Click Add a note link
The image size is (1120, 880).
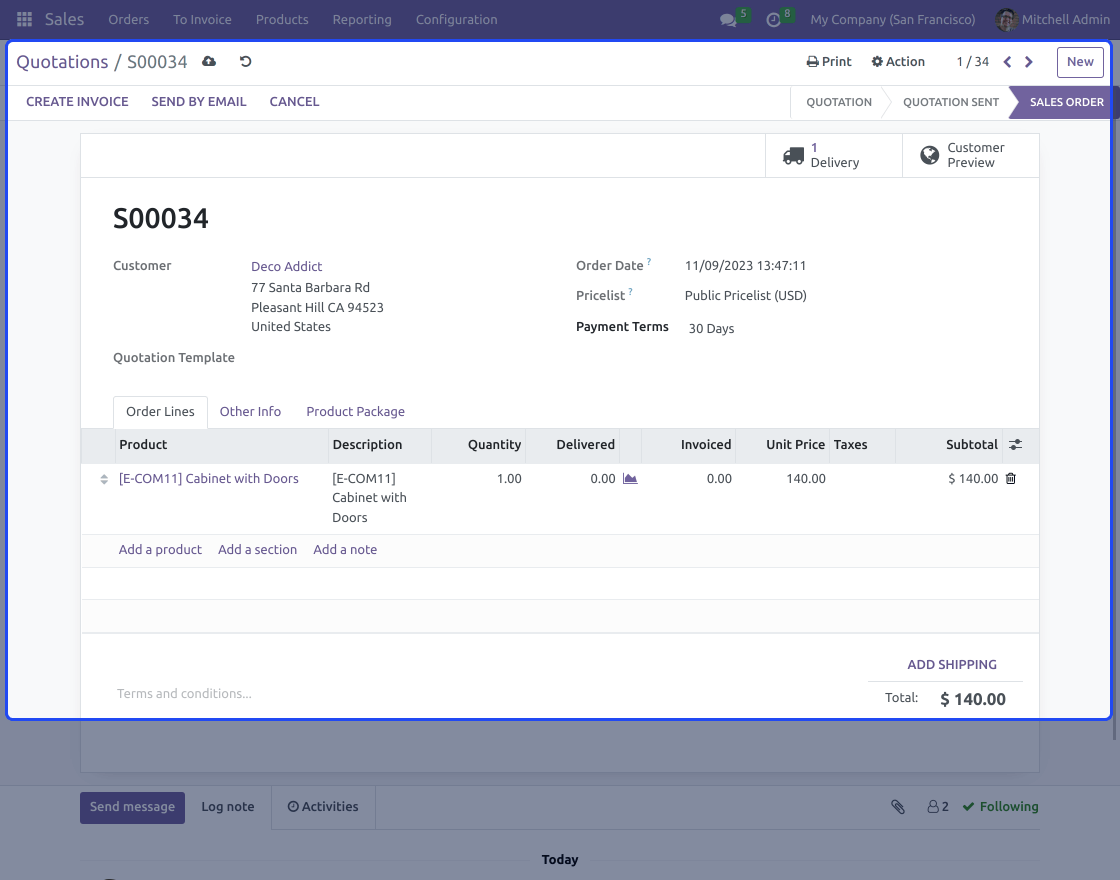[345, 550]
